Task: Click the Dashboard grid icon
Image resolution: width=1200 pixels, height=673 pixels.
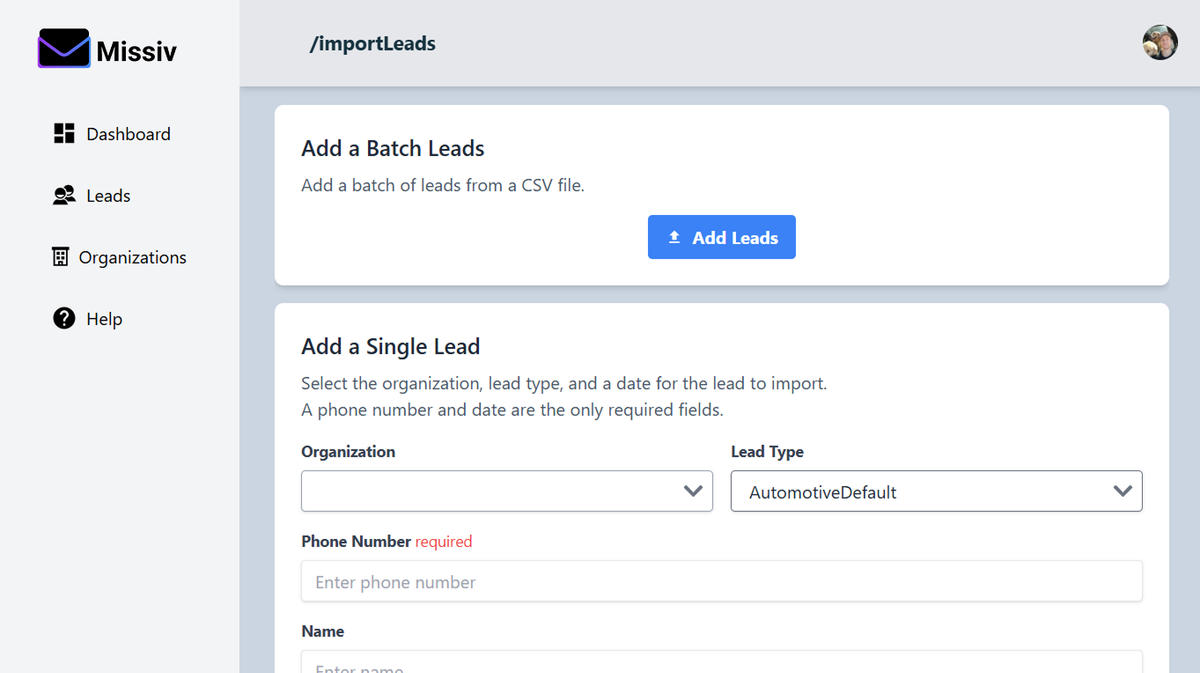Action: 64,134
